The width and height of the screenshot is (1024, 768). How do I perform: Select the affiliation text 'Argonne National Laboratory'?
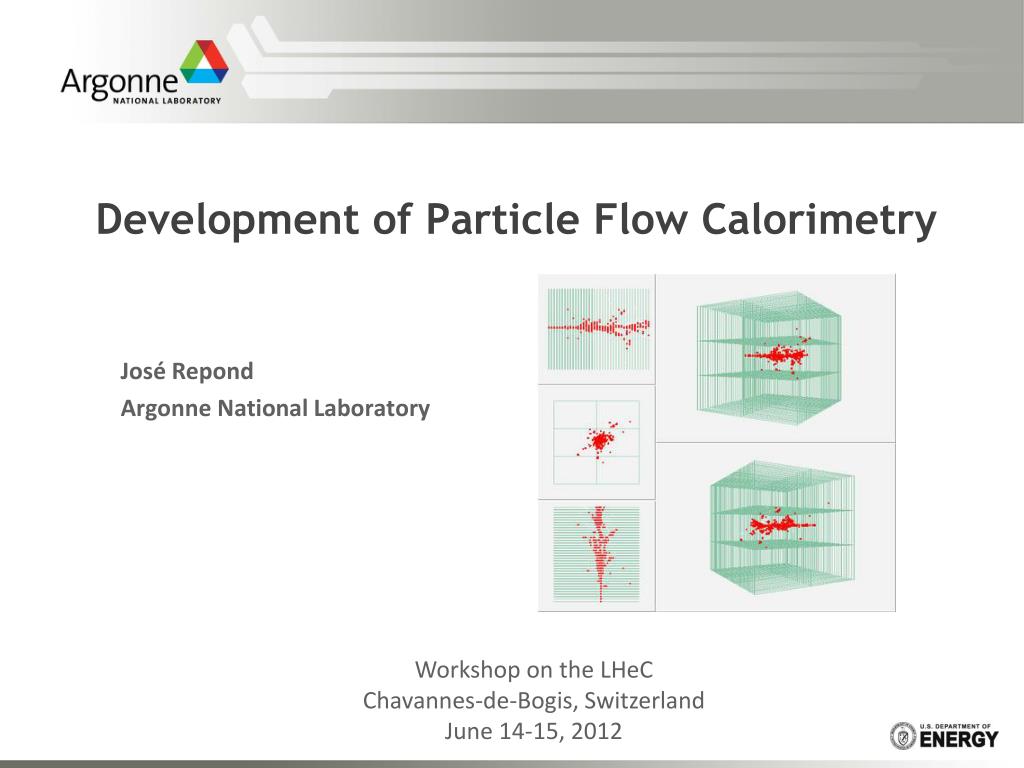pyautogui.click(x=275, y=409)
